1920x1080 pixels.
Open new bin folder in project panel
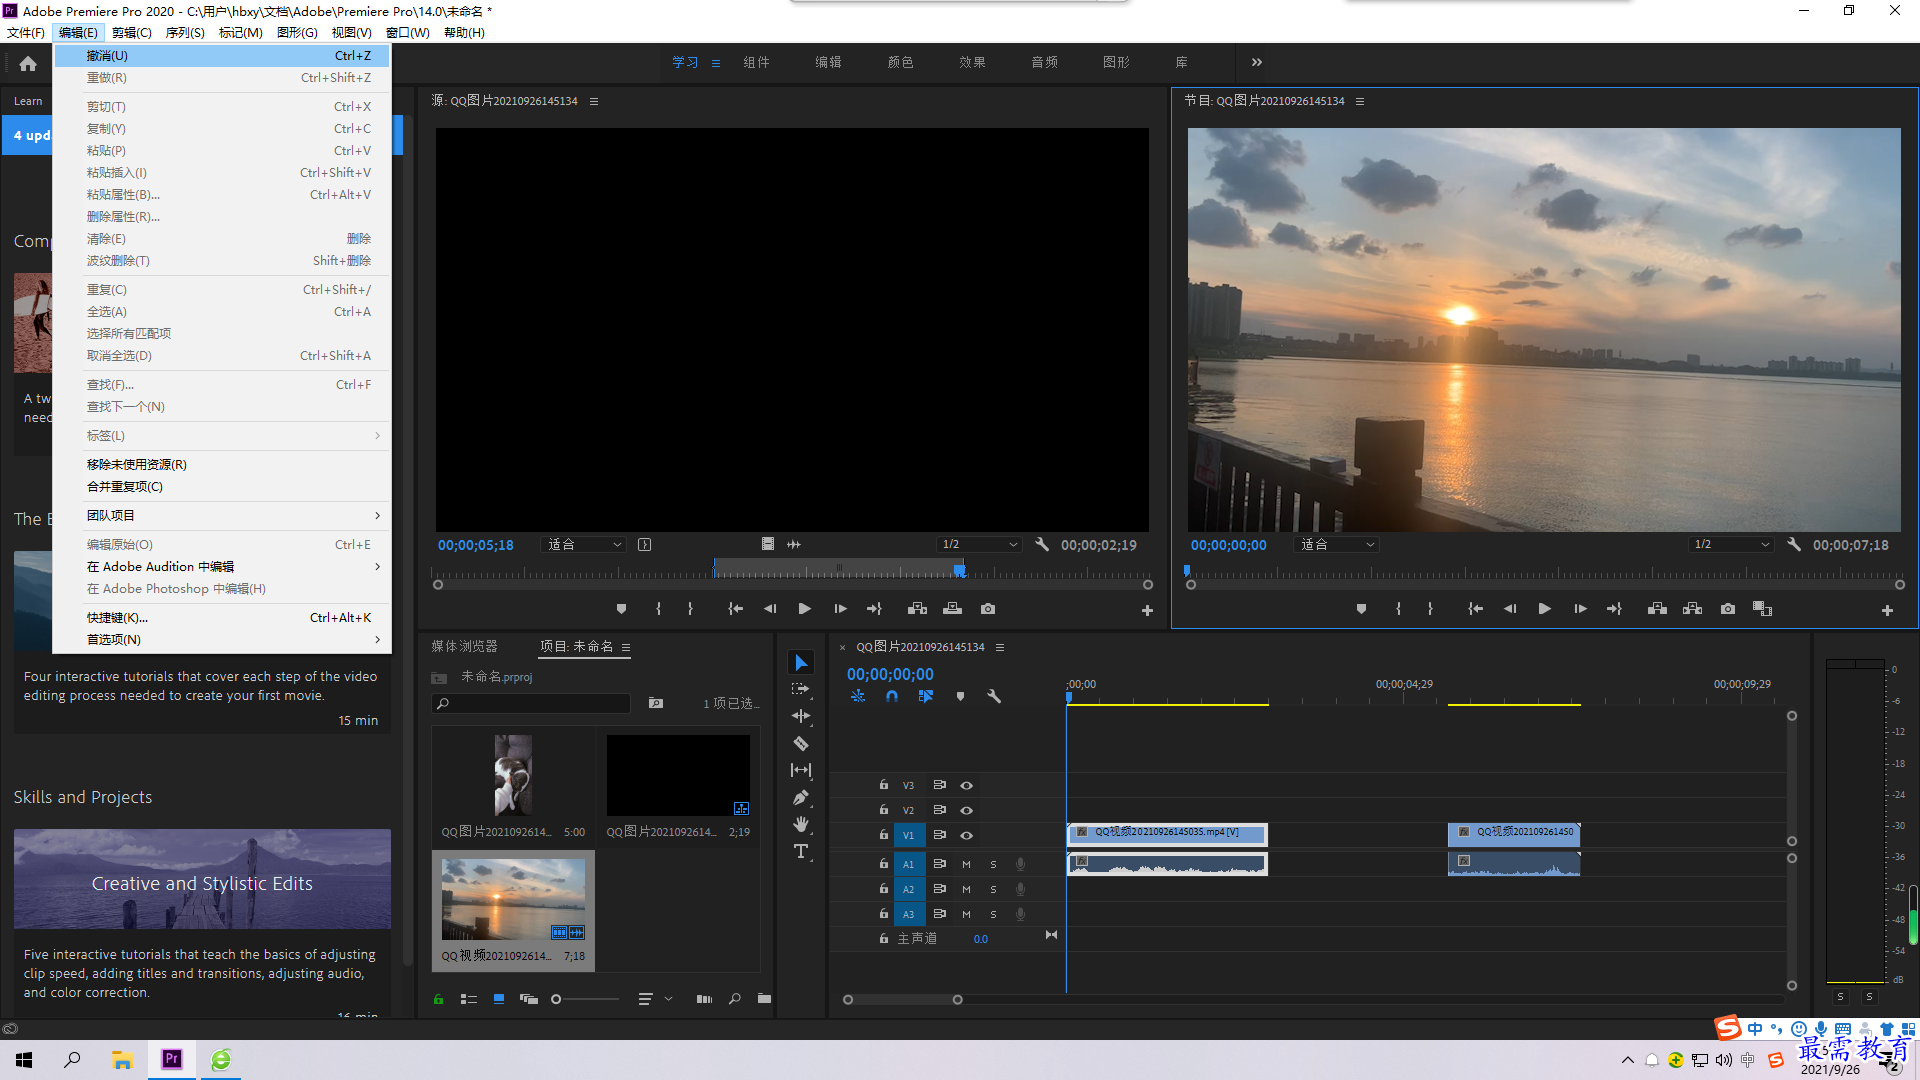[764, 999]
